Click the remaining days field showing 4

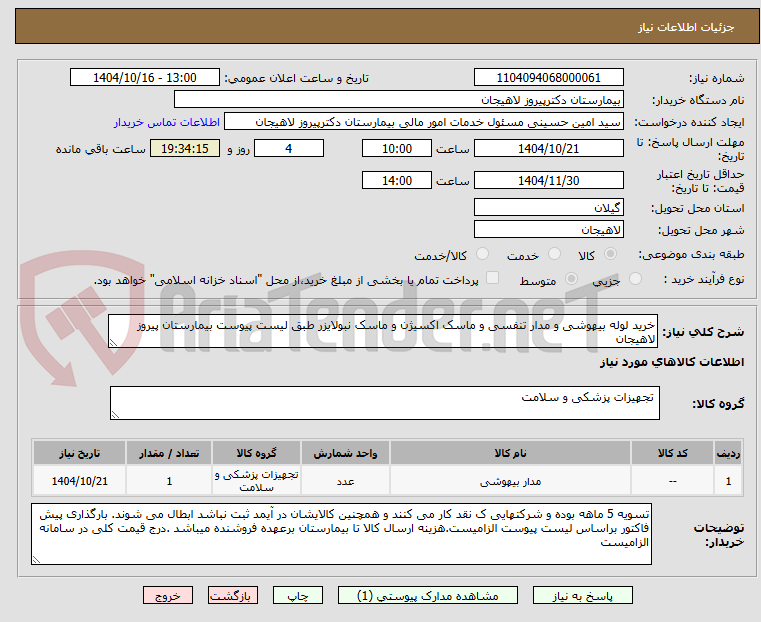(x=289, y=148)
